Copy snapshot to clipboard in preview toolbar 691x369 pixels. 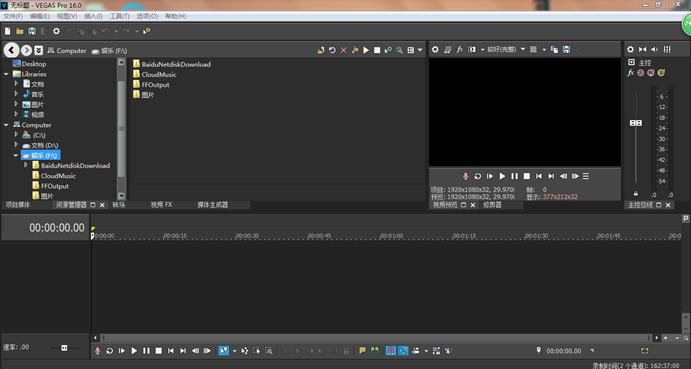click(554, 49)
